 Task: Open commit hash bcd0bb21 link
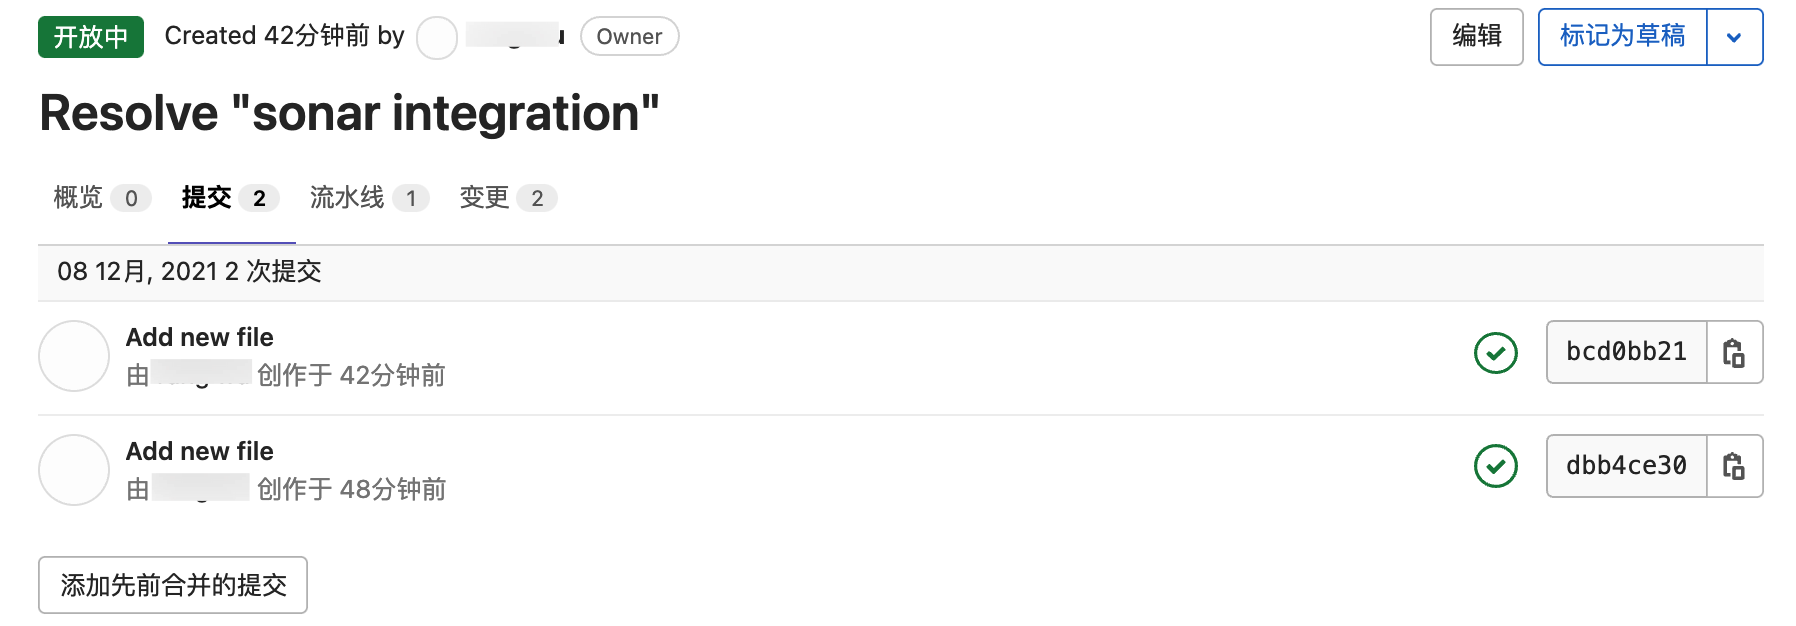pyautogui.click(x=1626, y=353)
